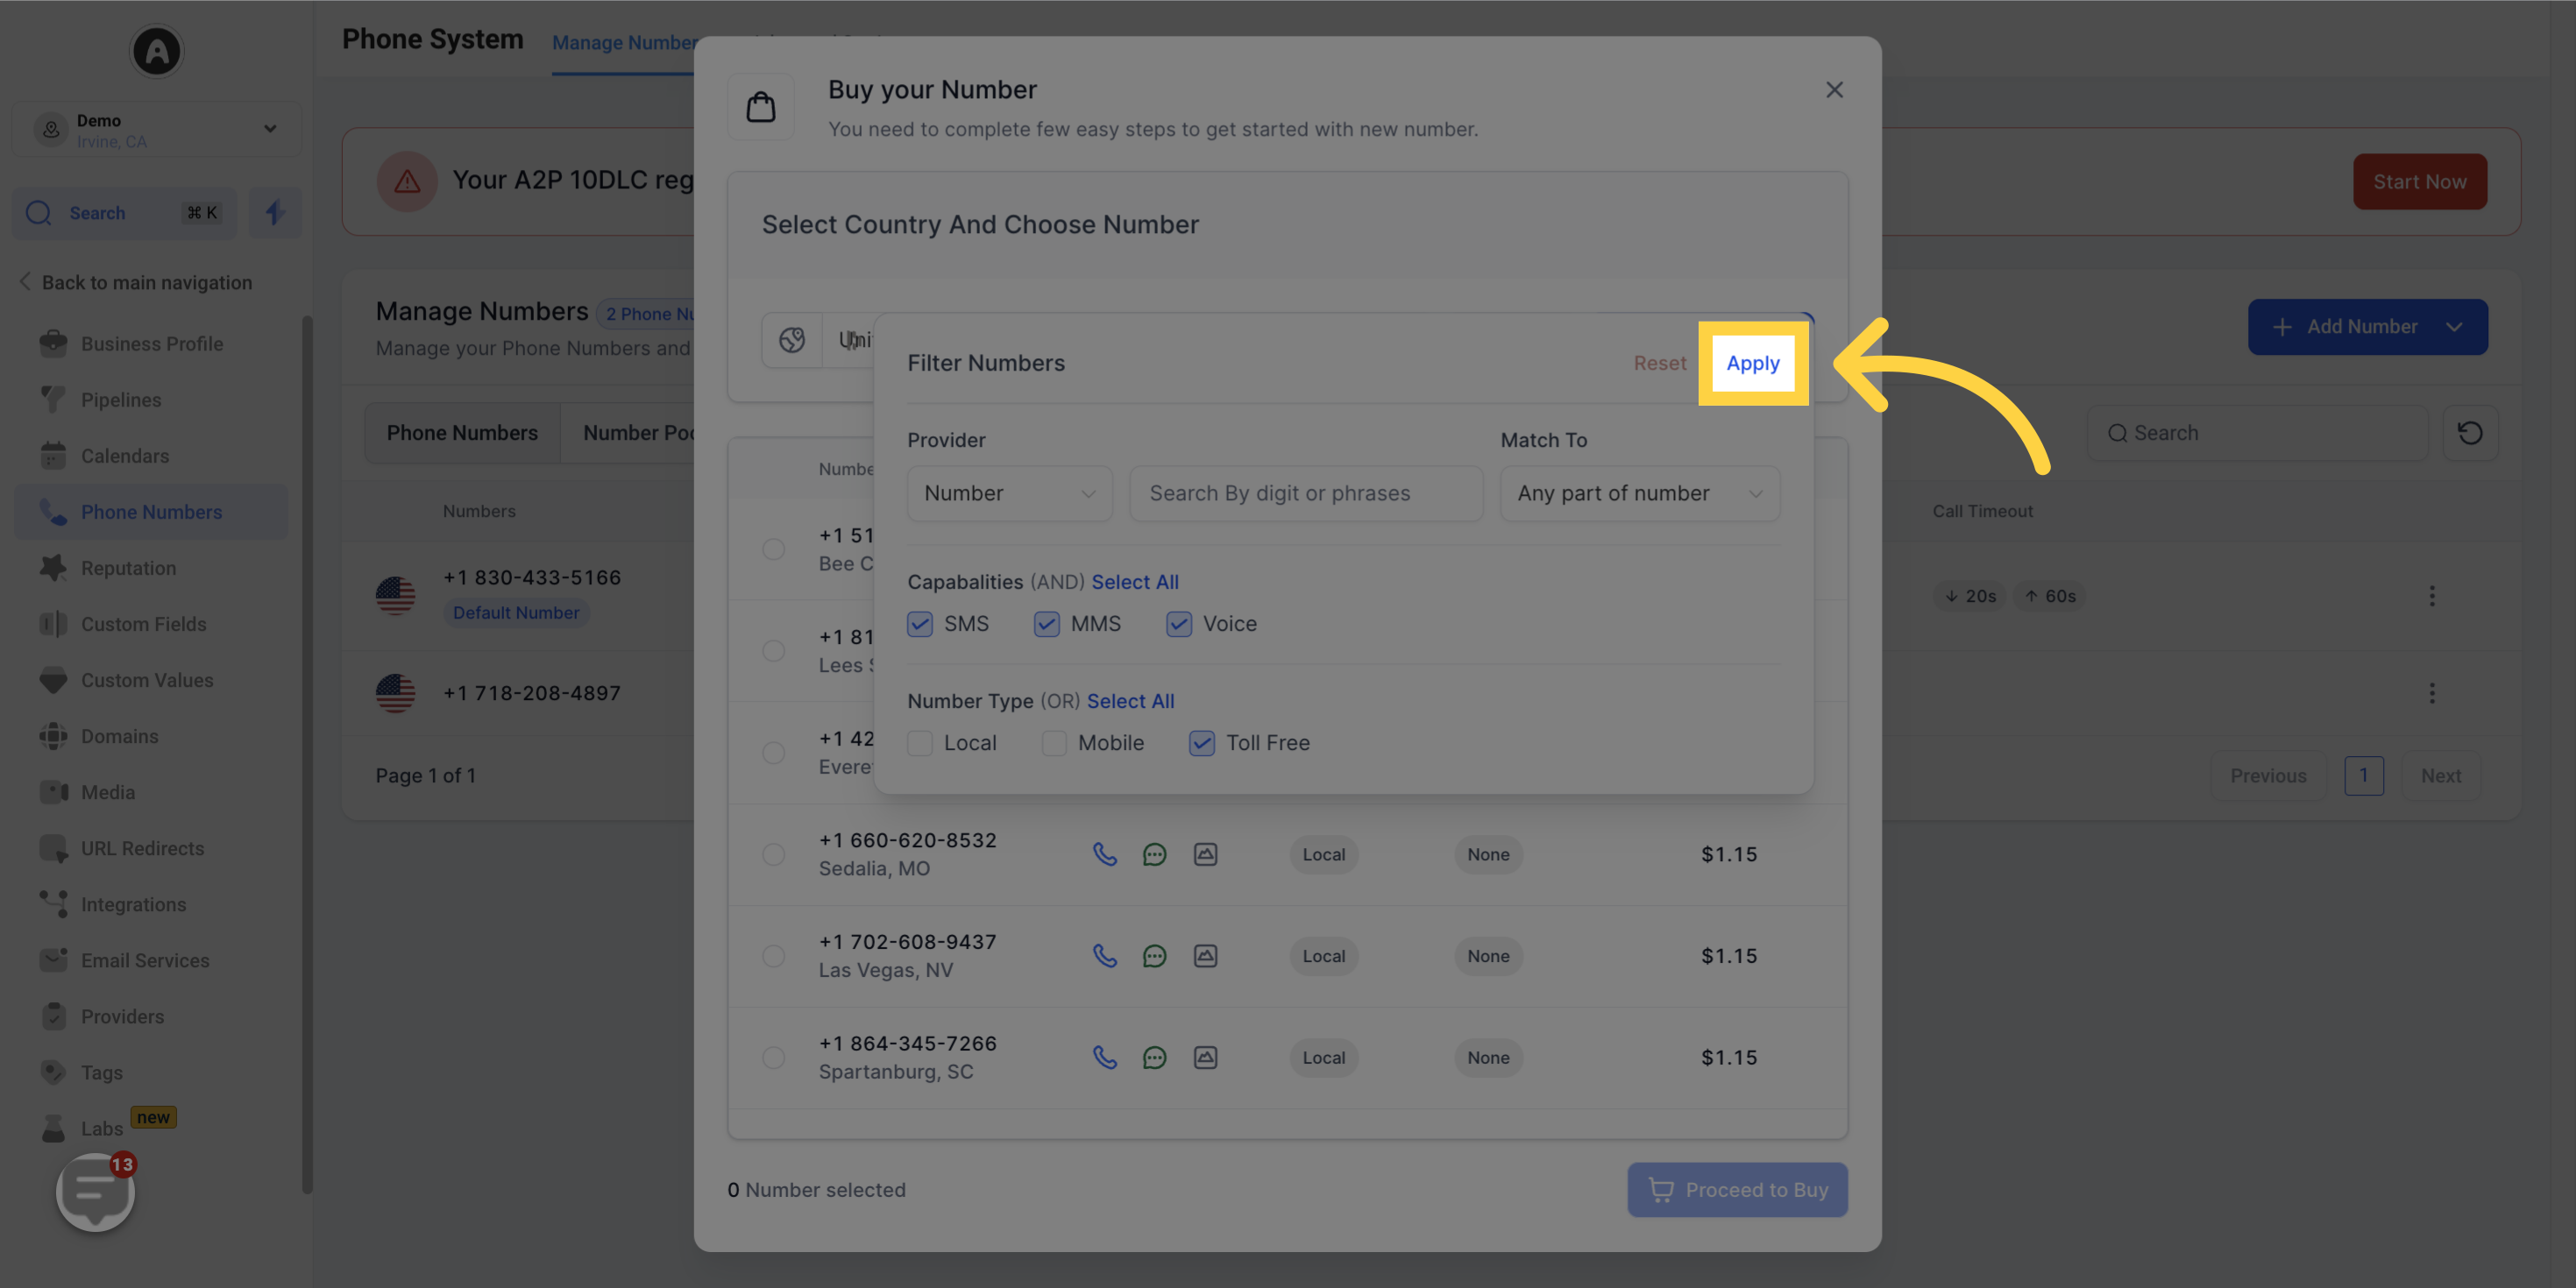The height and width of the screenshot is (1288, 2576).
Task: Click the Reset filters link
Action: tap(1661, 363)
